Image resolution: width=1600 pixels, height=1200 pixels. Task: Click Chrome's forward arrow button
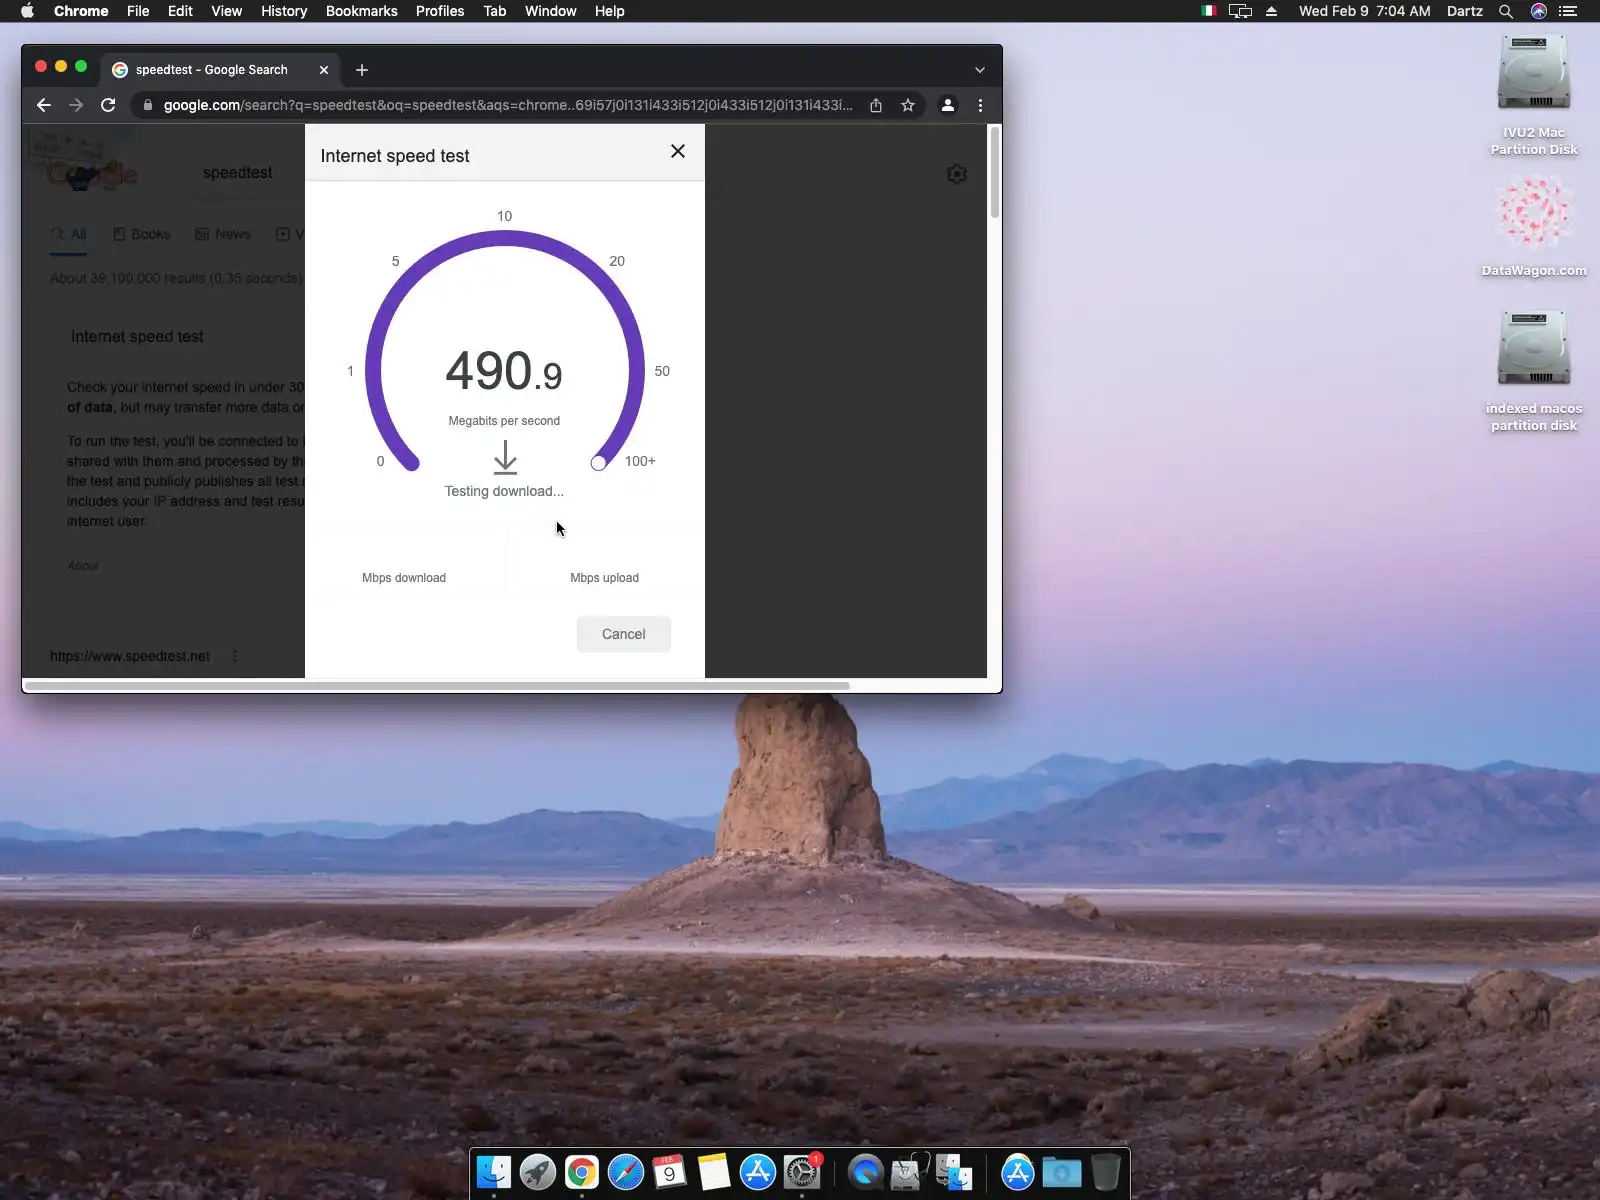point(76,105)
